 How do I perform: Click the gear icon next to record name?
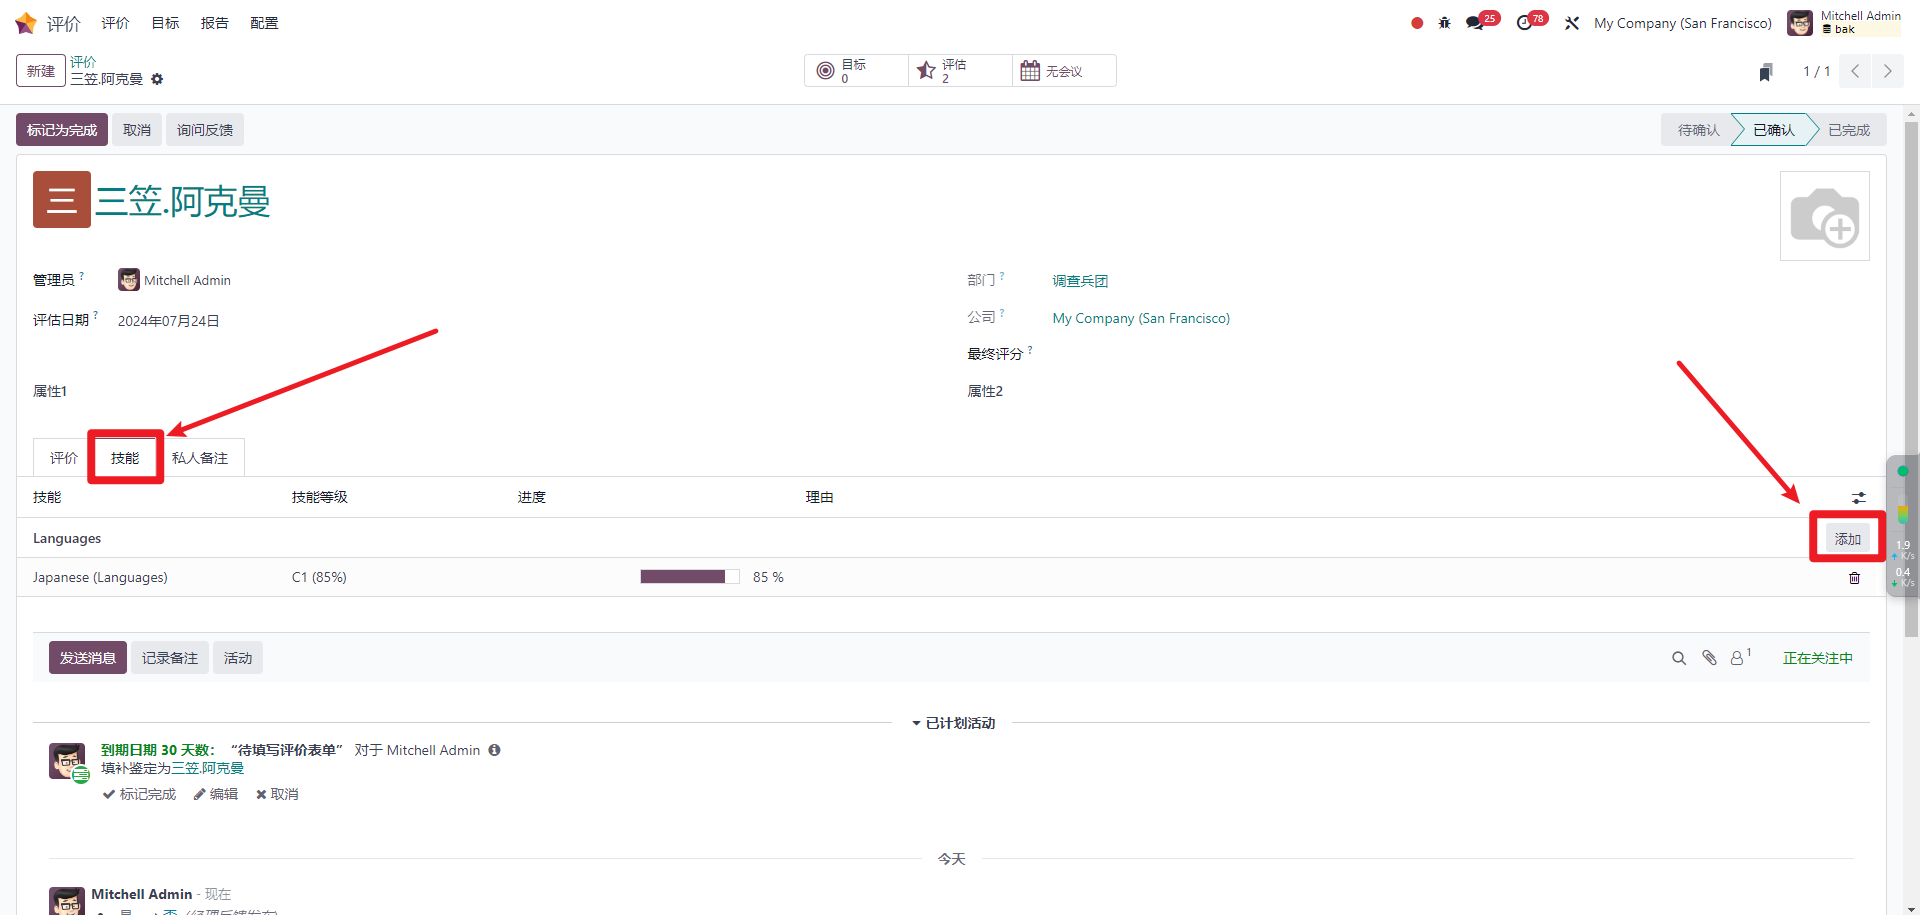157,79
